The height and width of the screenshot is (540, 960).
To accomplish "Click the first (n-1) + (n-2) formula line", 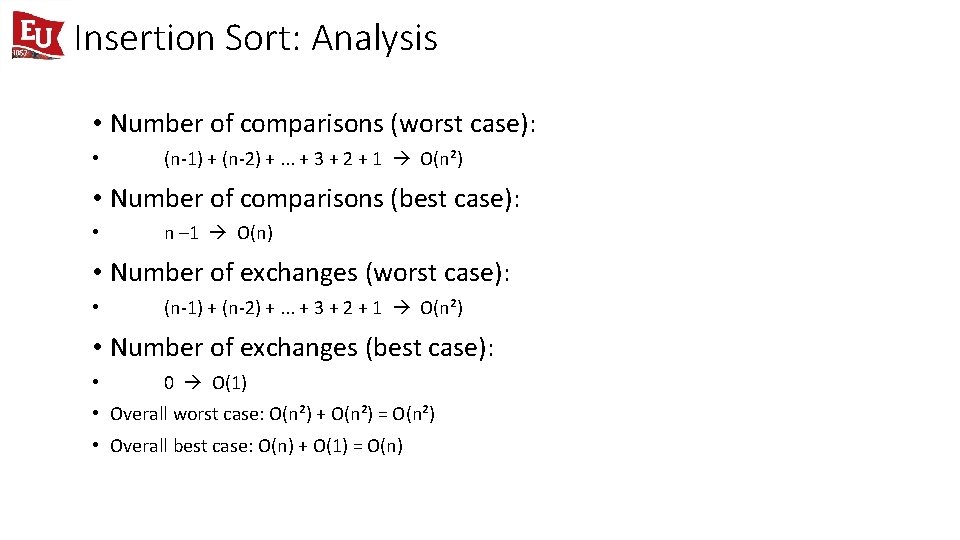I will pos(313,159).
